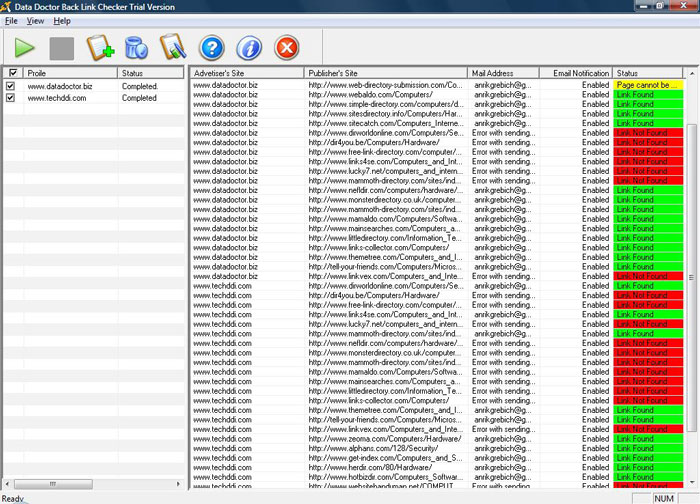Screen dimensions: 700x504
Task: Uncheck the www.techddi.com profile checkbox
Action: (x=10, y=97)
